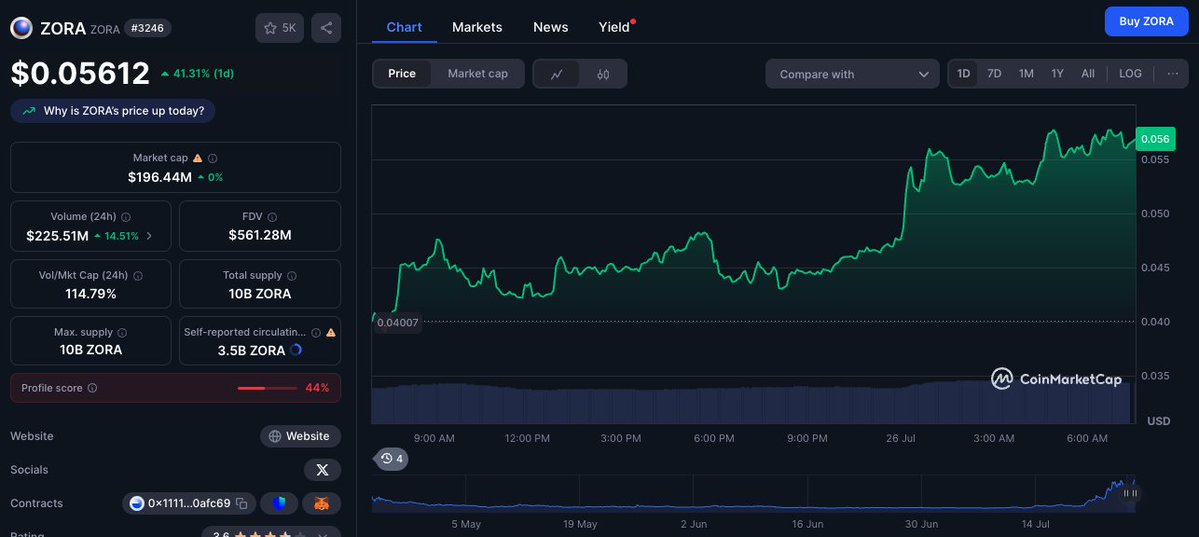Click the chart events history badge showing 4

pos(392,459)
